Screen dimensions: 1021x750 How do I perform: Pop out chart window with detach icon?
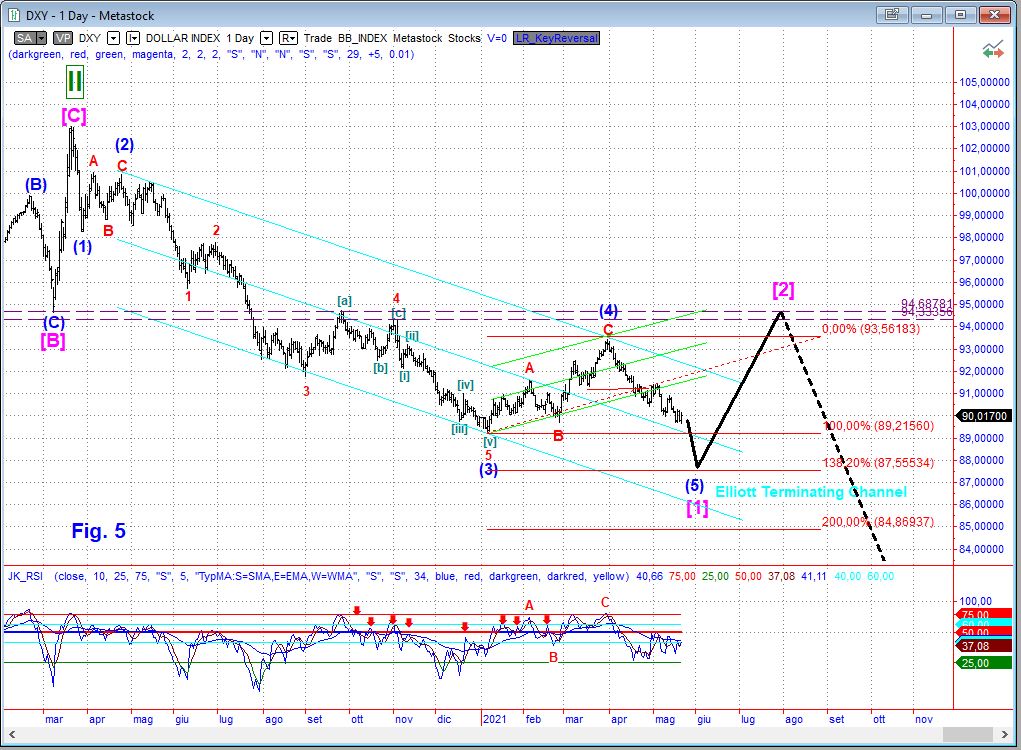coord(889,15)
